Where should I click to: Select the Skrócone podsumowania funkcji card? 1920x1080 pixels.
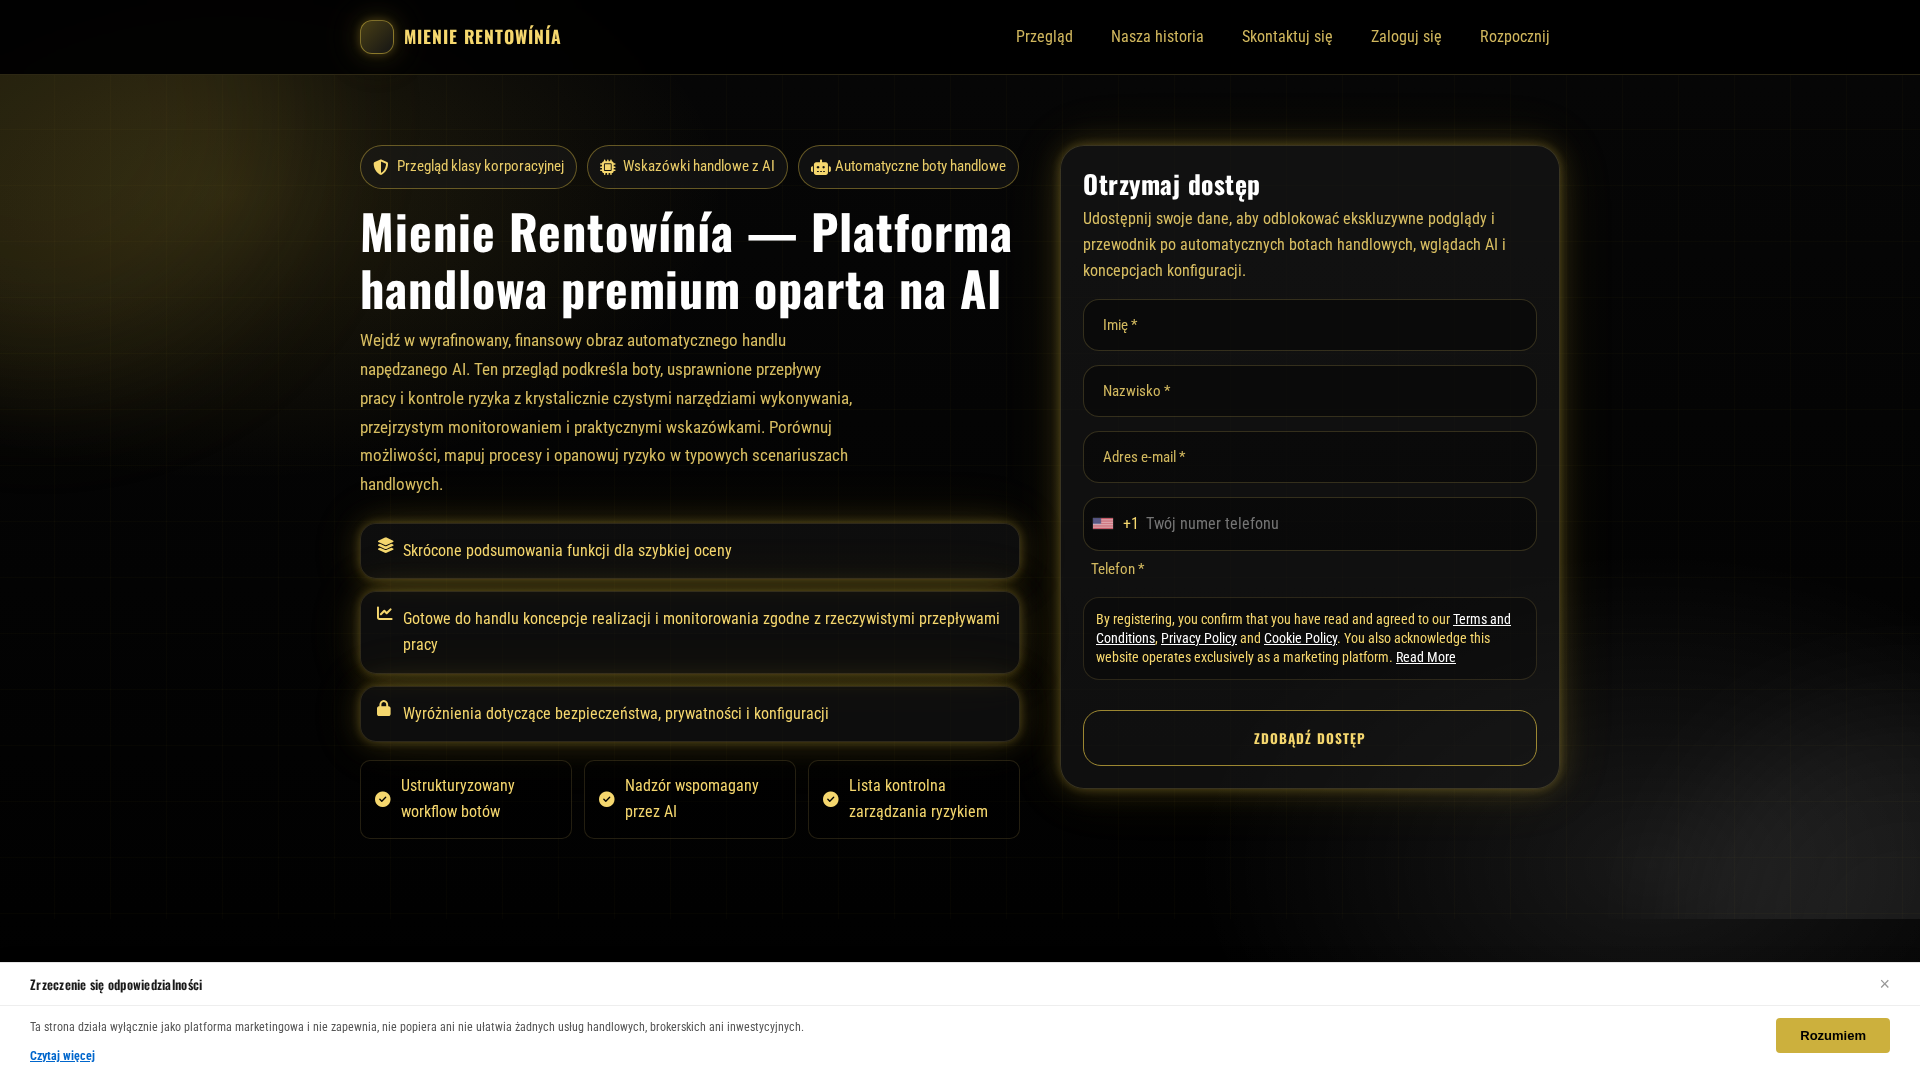tap(690, 551)
